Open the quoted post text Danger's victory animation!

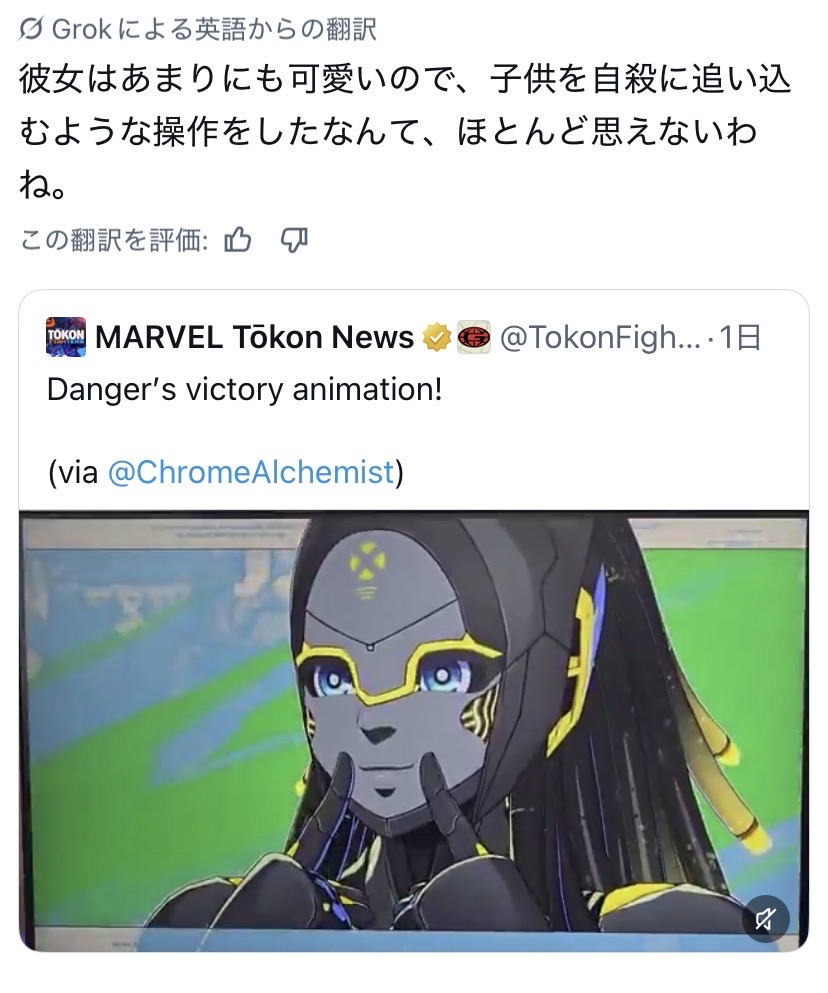[245, 389]
